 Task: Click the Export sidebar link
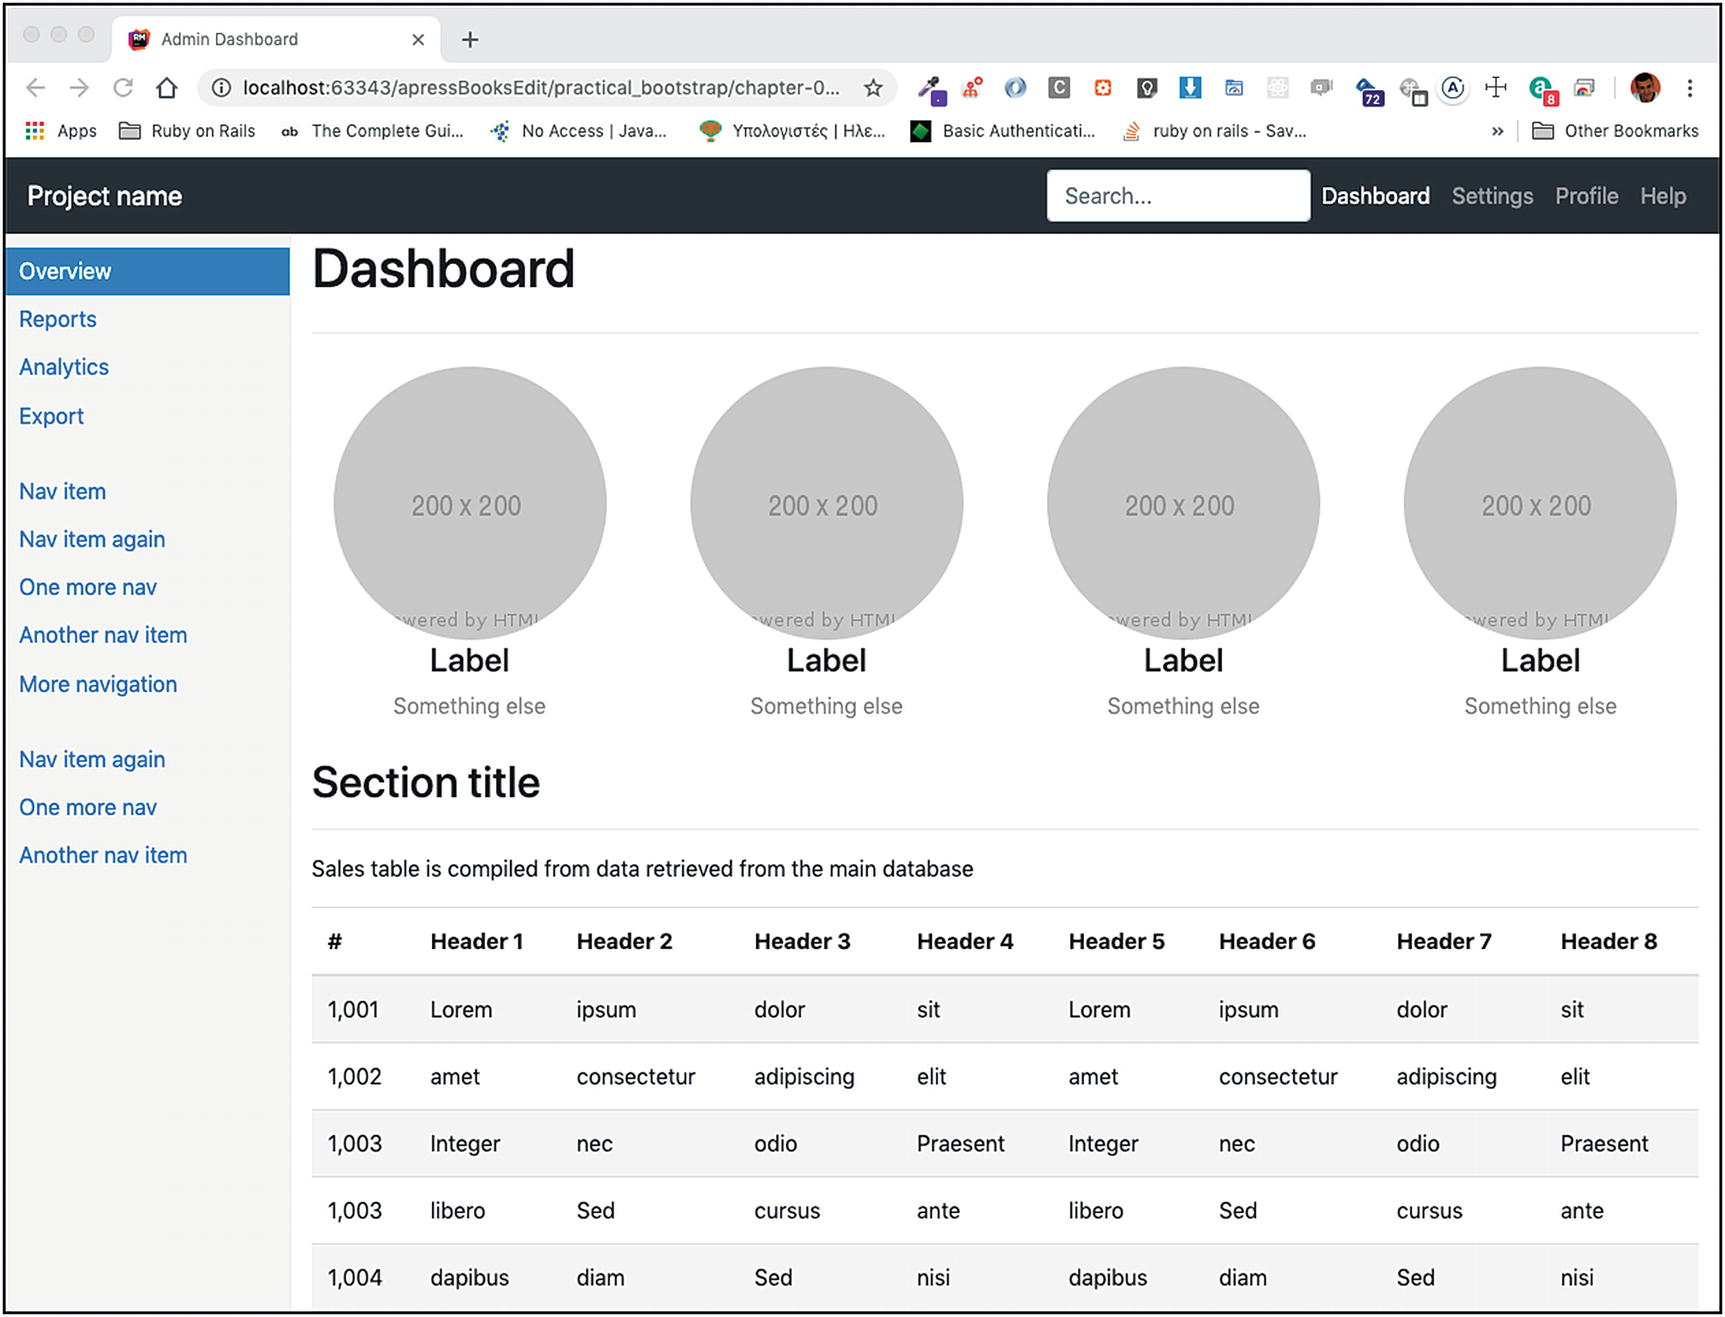click(x=51, y=416)
